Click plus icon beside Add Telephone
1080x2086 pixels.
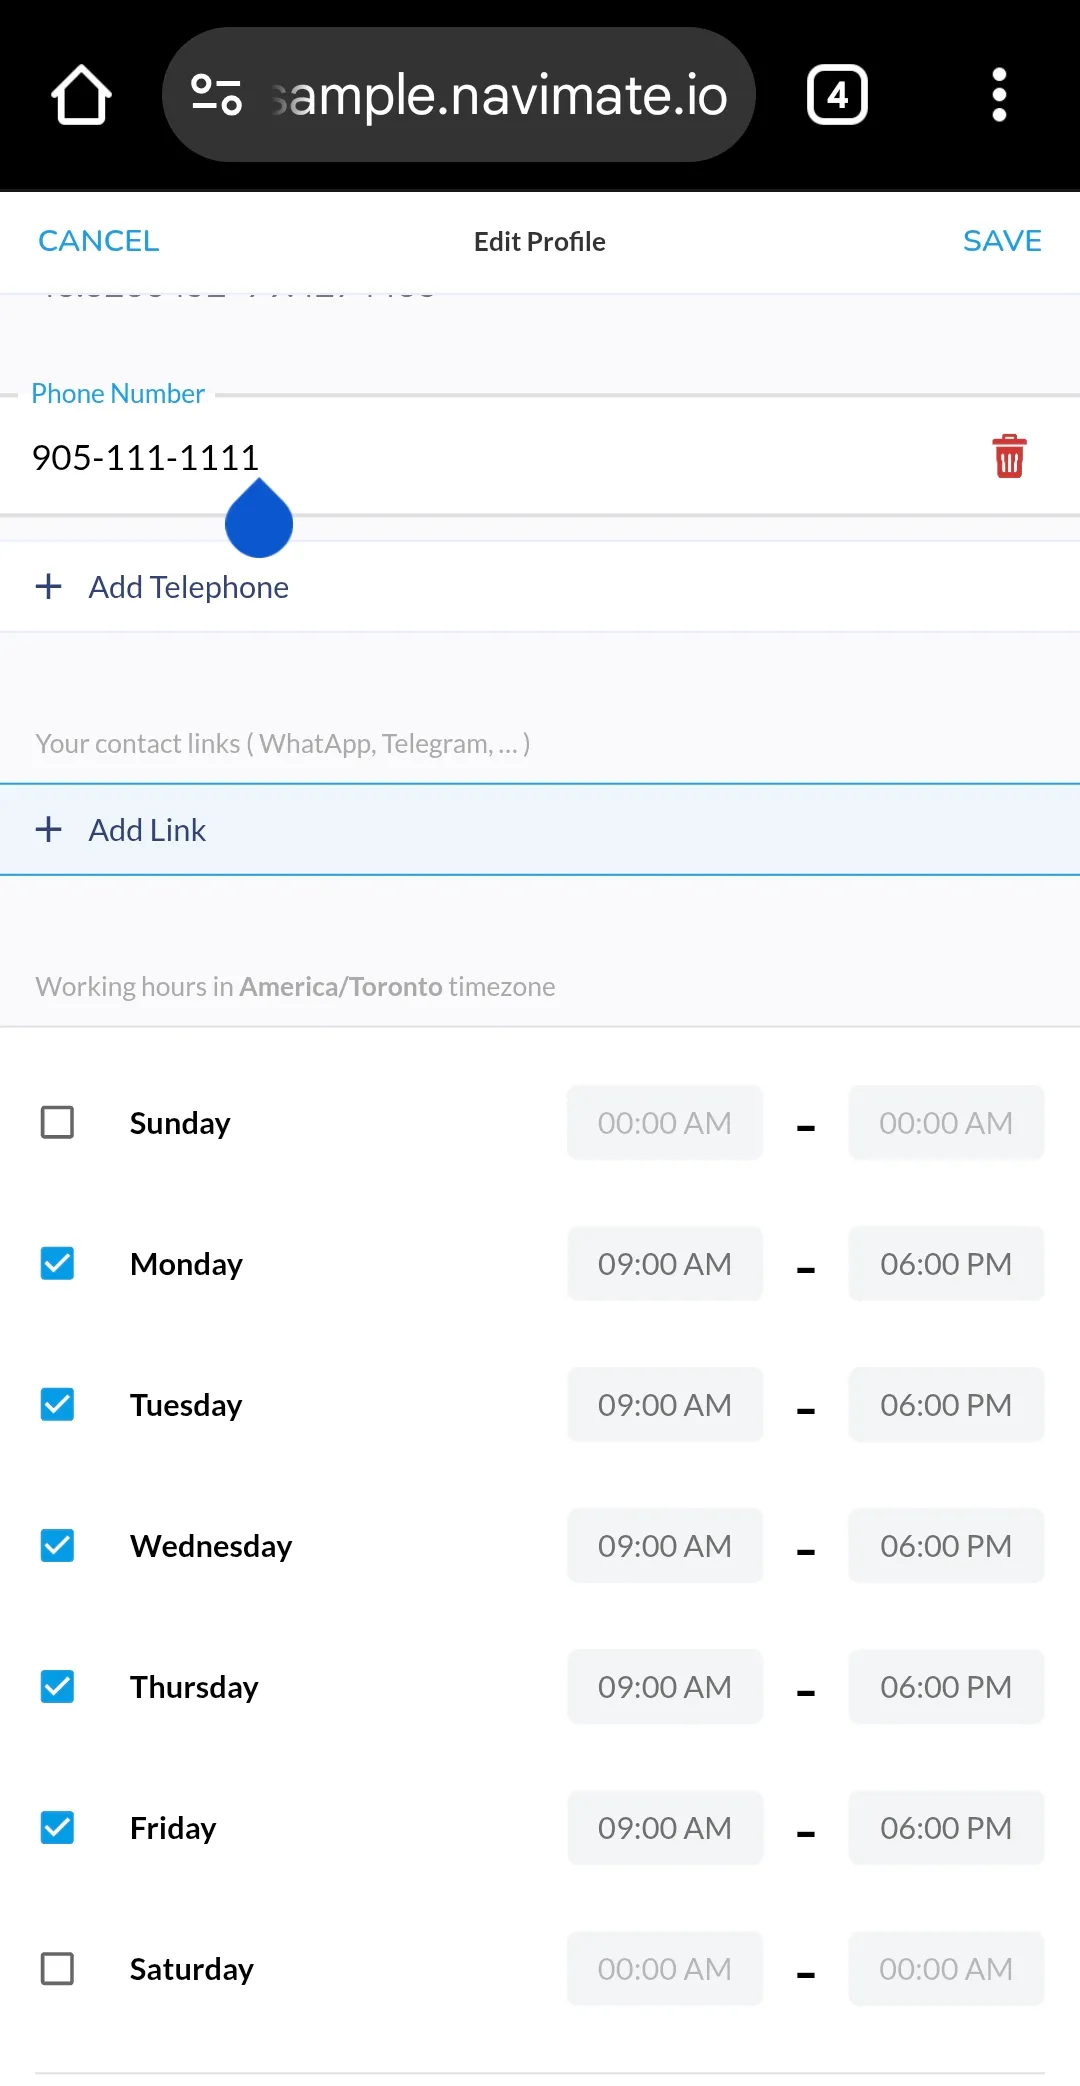coord(49,587)
